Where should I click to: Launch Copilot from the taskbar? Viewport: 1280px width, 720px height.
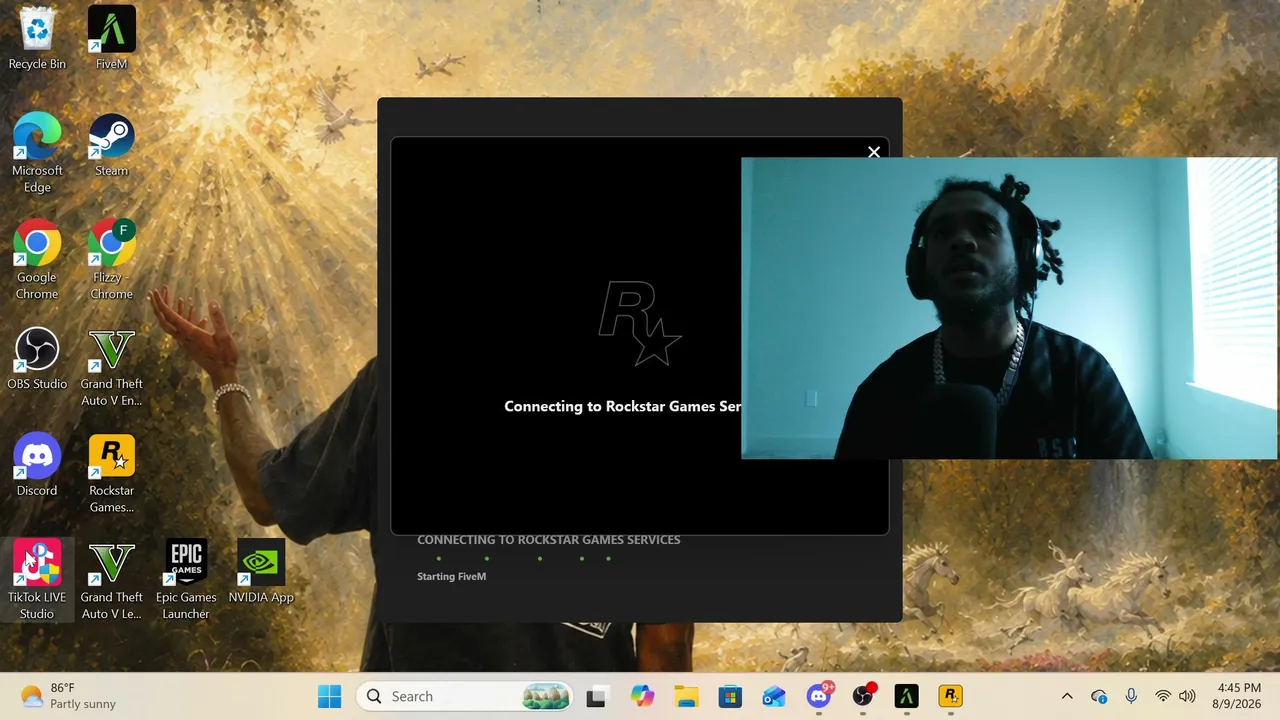coord(642,696)
